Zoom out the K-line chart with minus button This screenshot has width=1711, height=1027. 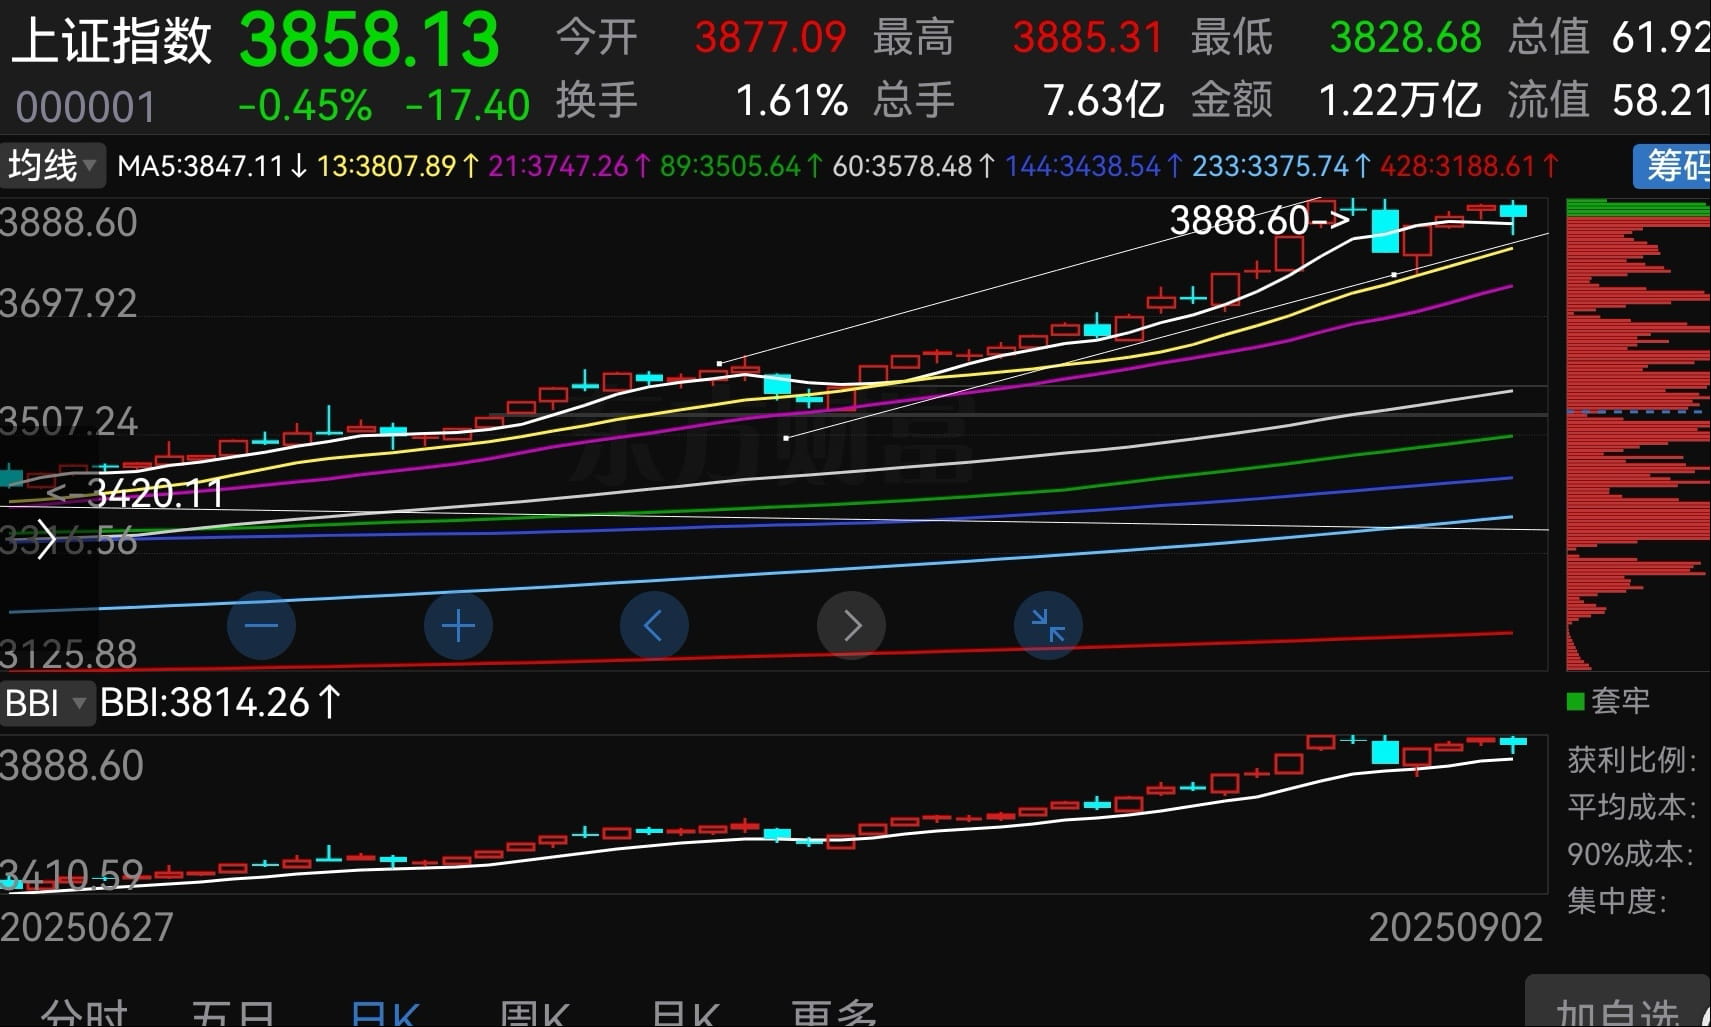(x=261, y=626)
